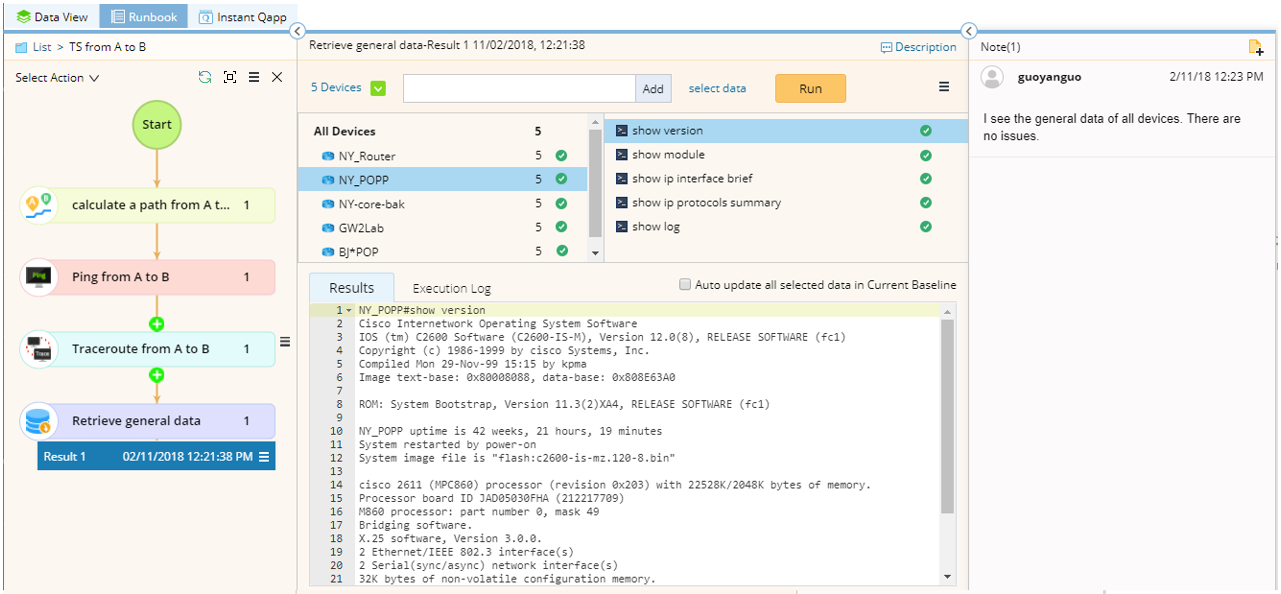Add a new note using the note icon
Image resolution: width=1281 pixels, height=594 pixels.
1256,47
